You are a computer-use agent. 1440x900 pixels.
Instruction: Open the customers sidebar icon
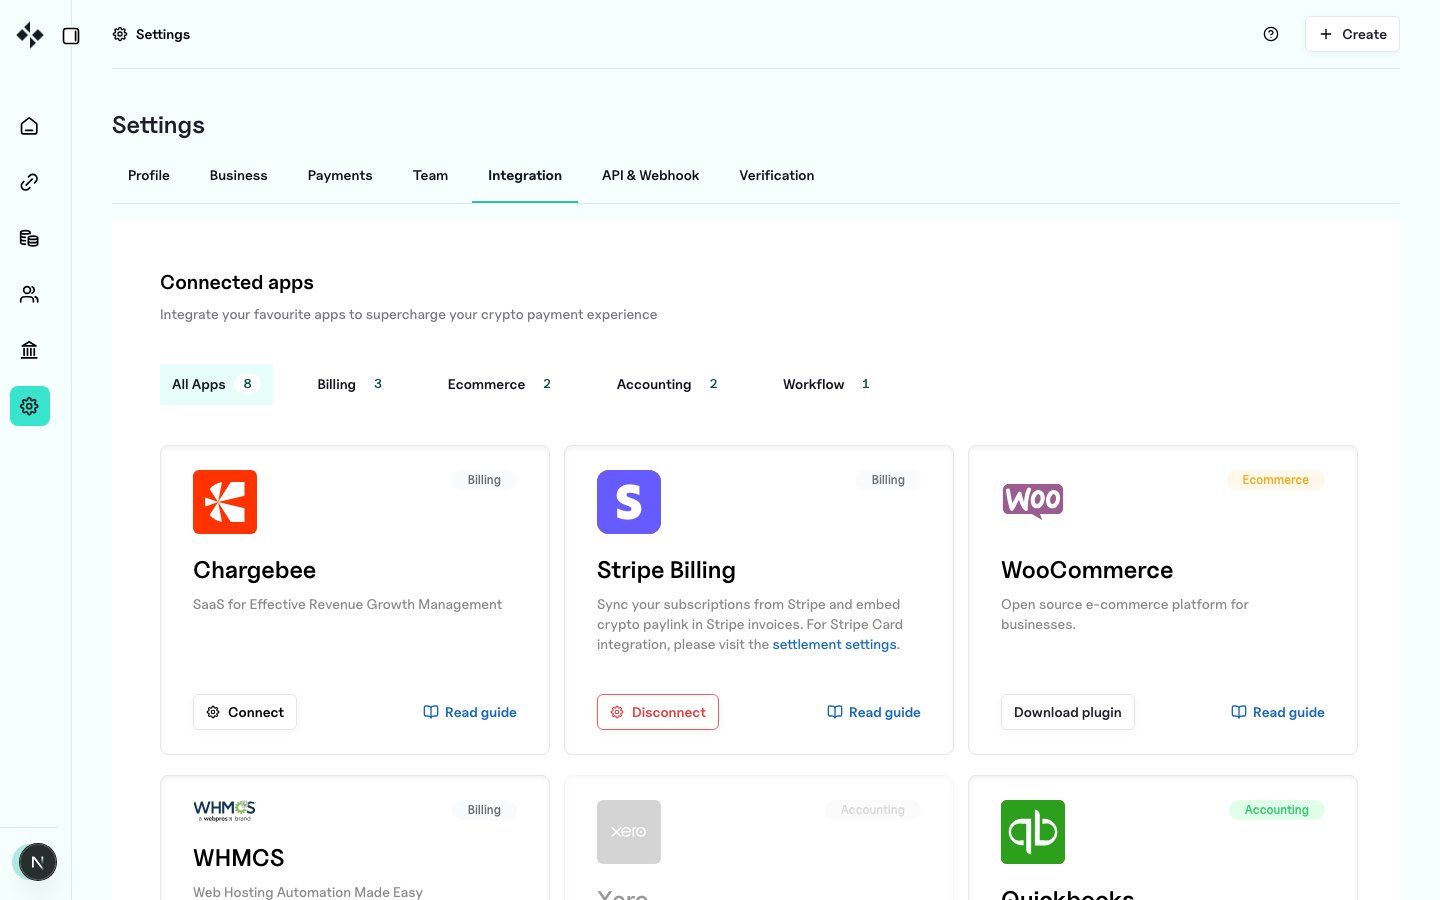point(29,294)
